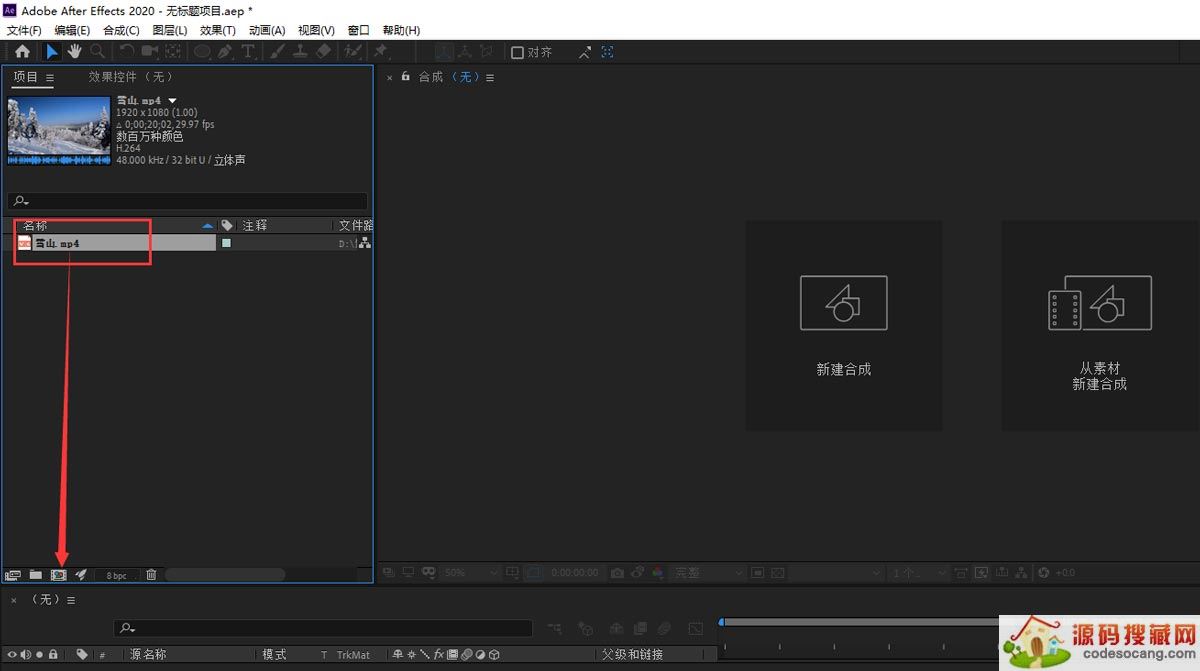Screen dimensions: 1200x671
Task: Select the Pen tool
Action: click(x=225, y=52)
